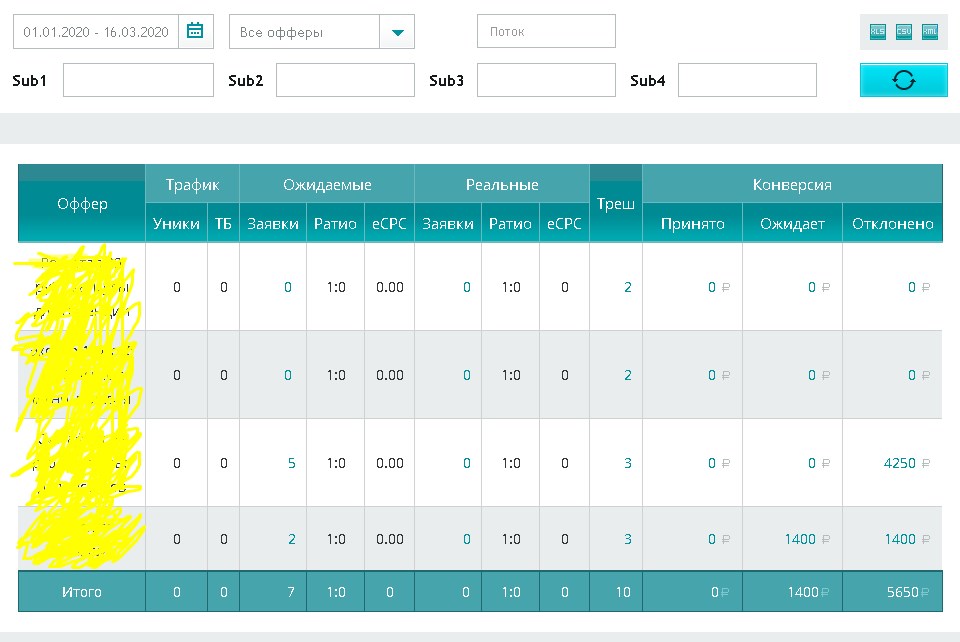Expand the "Все офферы" dropdown arrow
Image resolution: width=960 pixels, height=642 pixels.
(x=397, y=32)
